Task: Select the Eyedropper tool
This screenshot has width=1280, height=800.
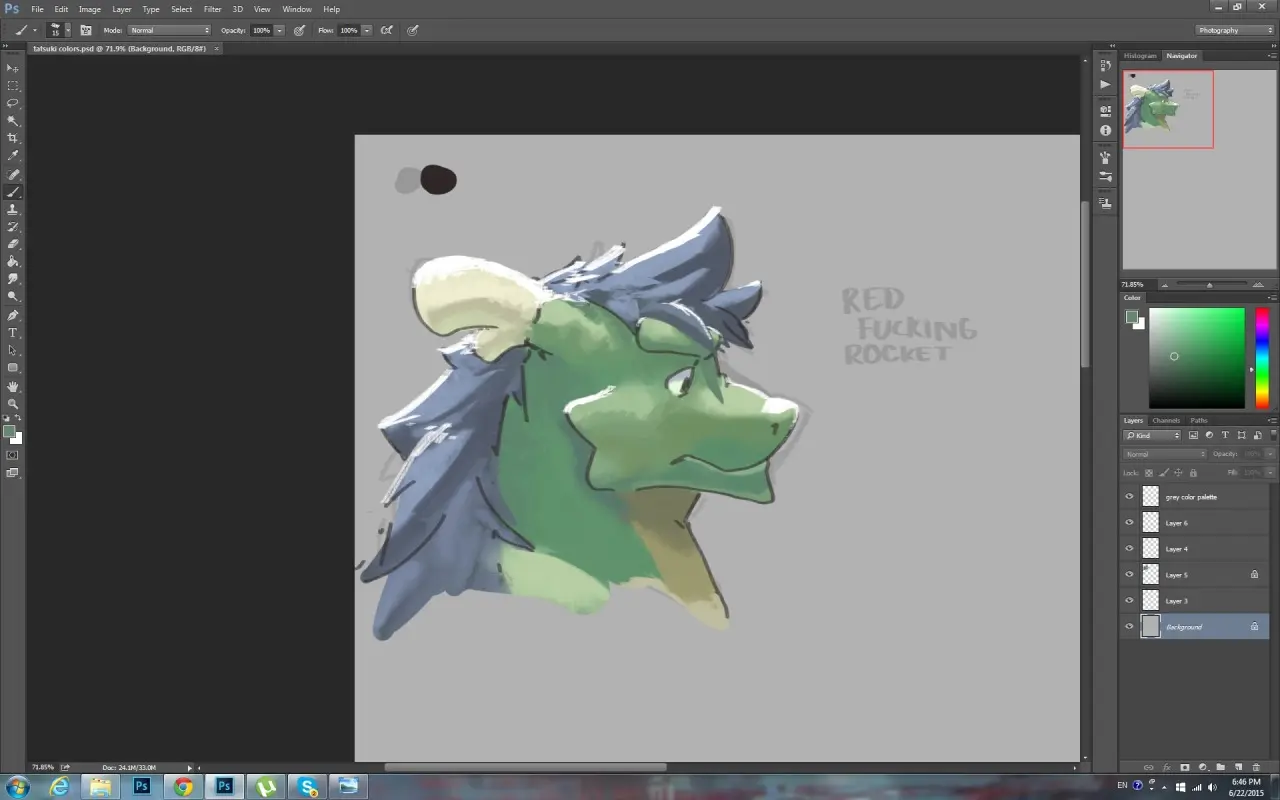Action: coord(13,156)
